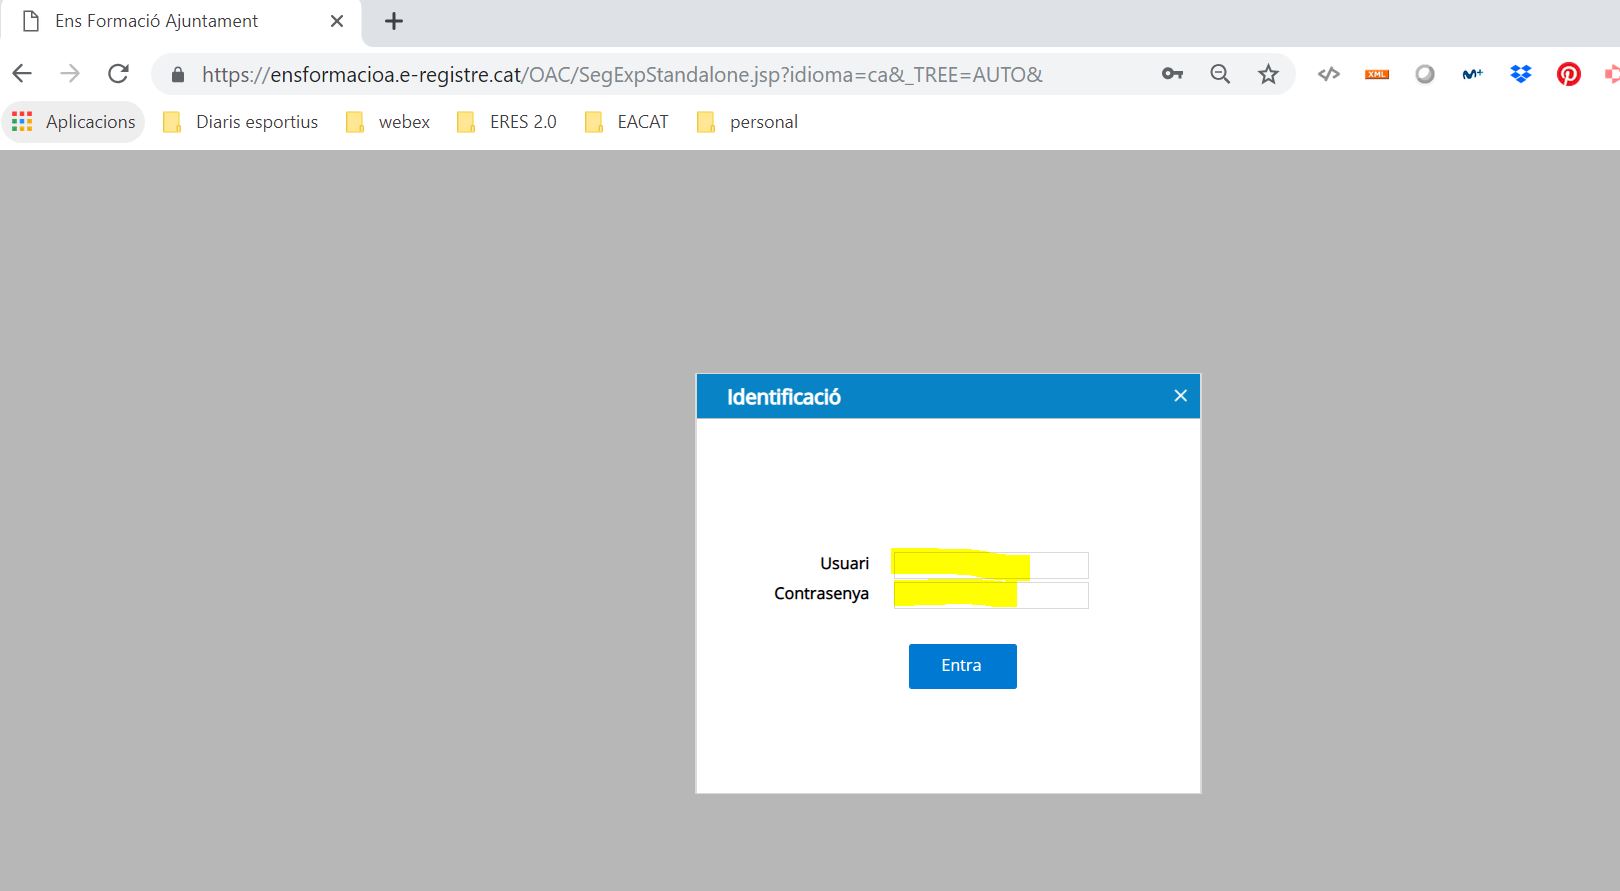Expand the ERES 2.0 bookmark folder
This screenshot has width=1620, height=891.
507,122
